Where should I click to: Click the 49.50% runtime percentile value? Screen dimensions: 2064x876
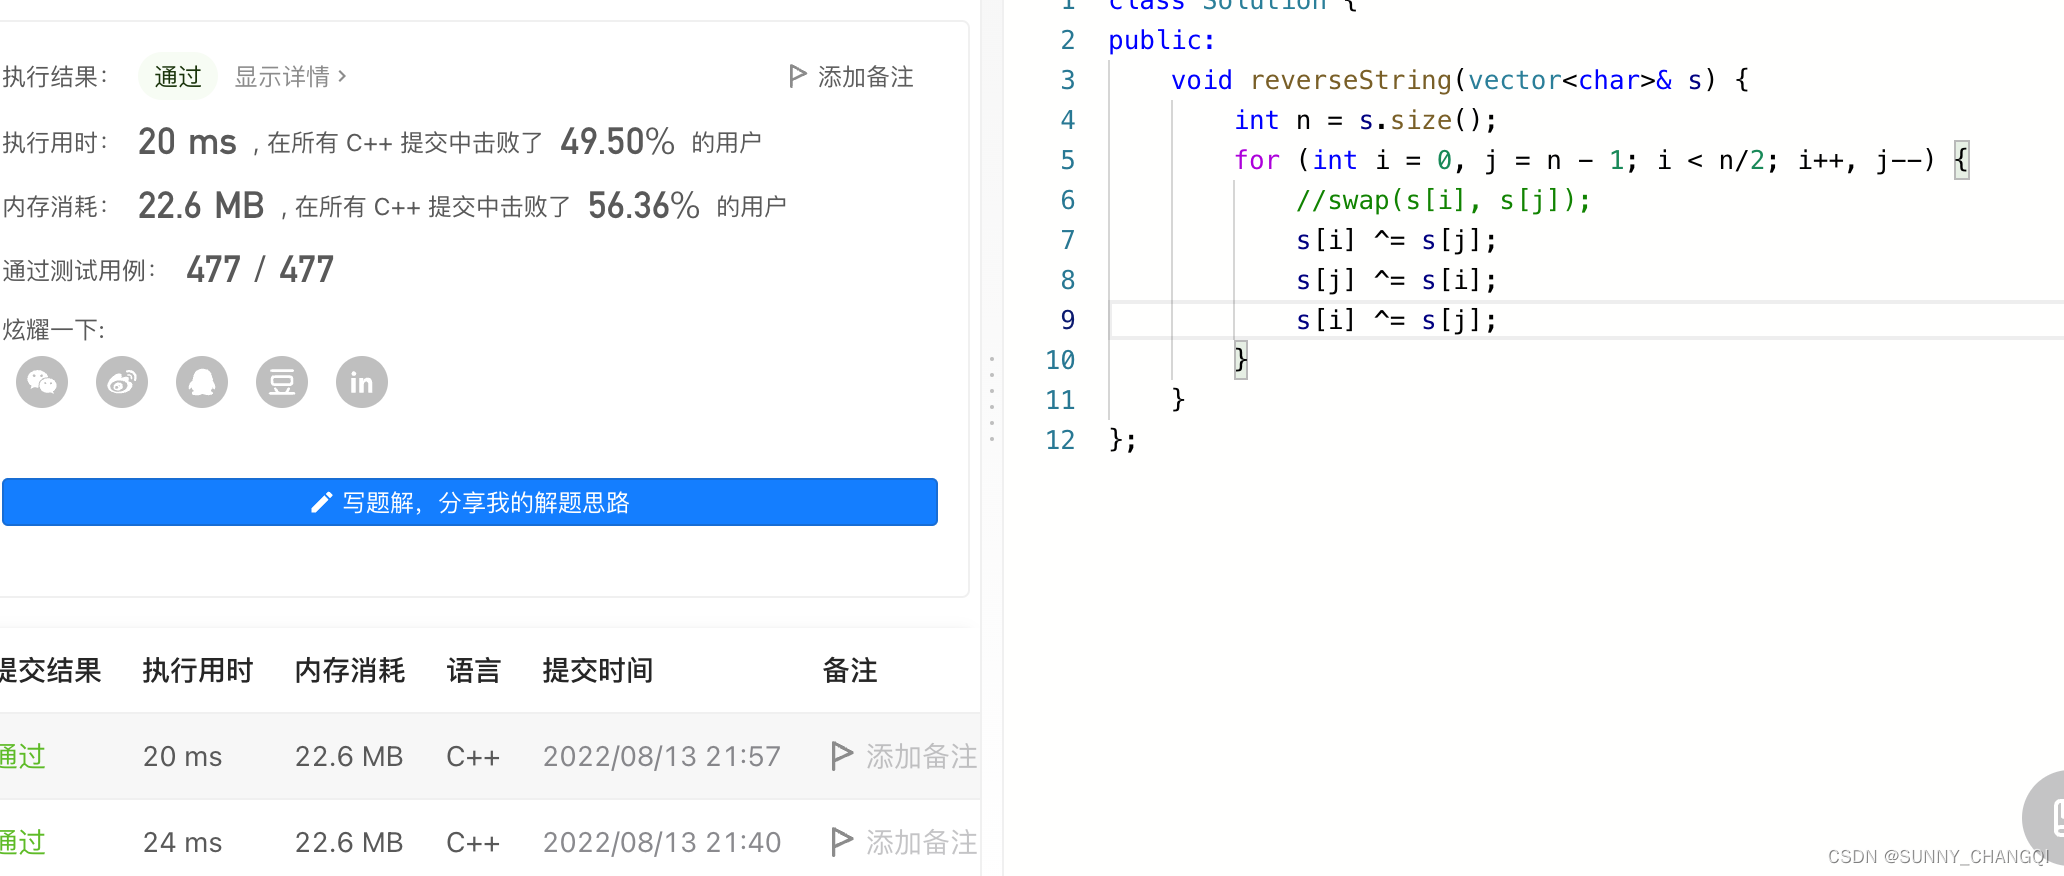(617, 142)
